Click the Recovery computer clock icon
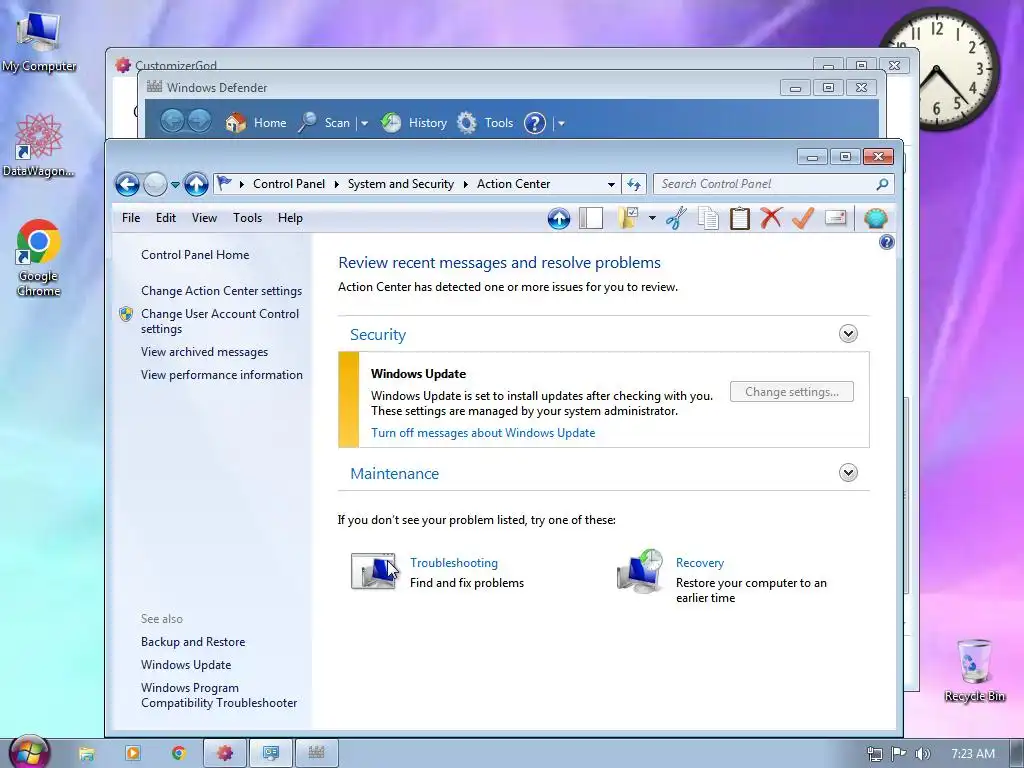 640,571
